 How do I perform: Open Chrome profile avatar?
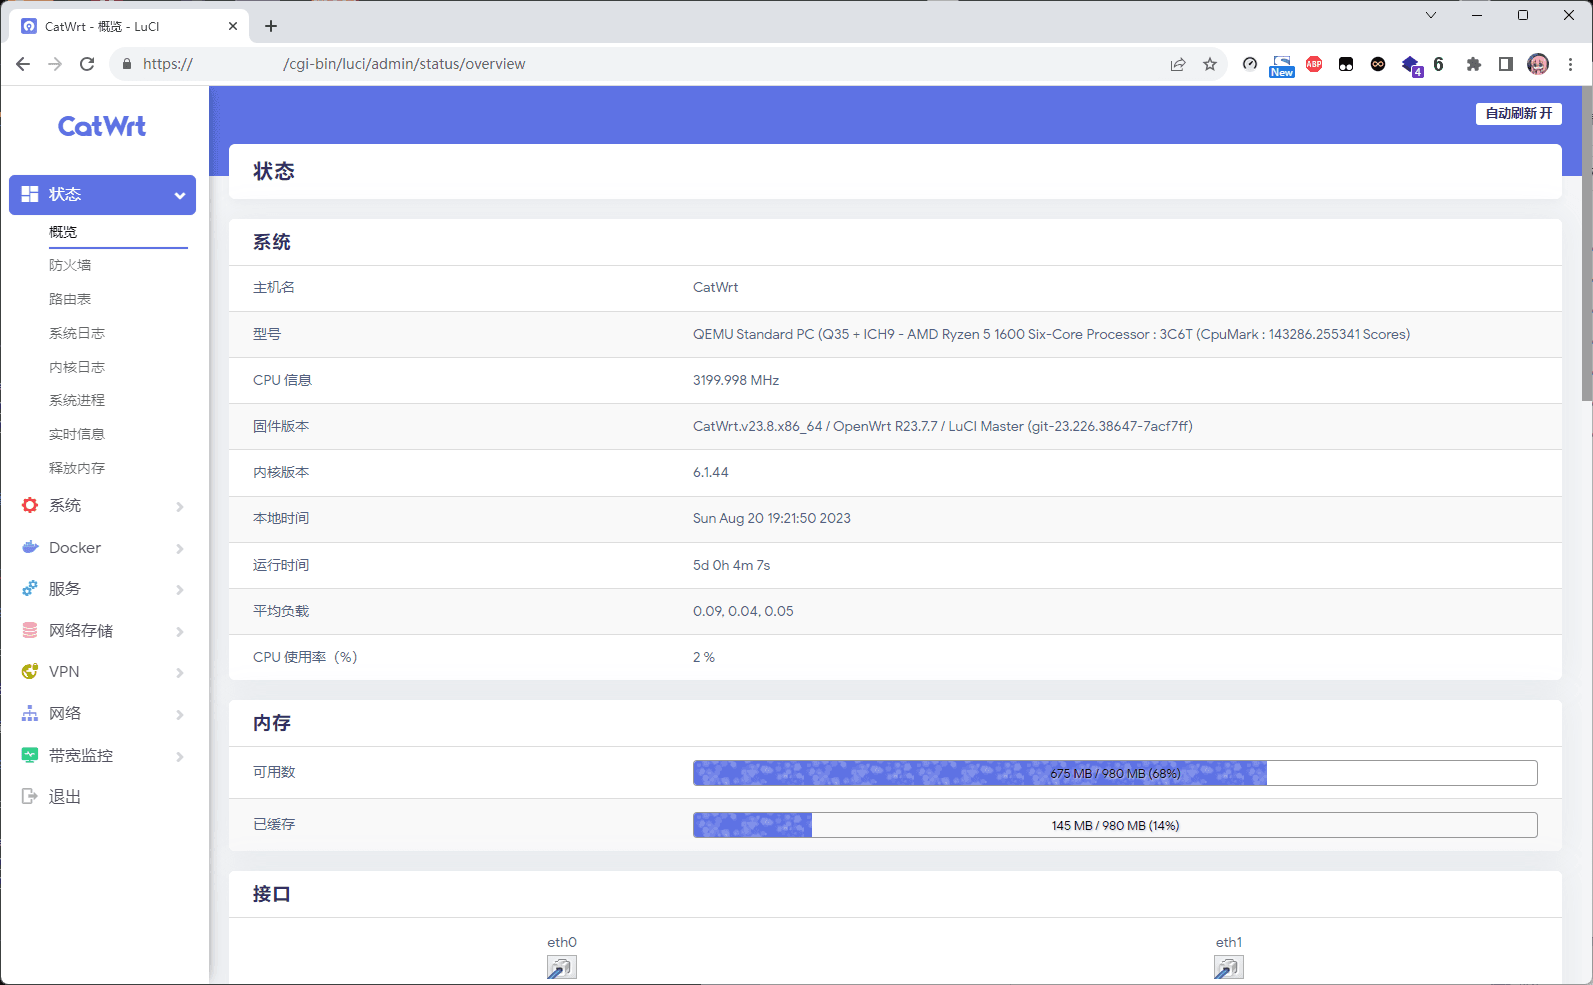coord(1538,64)
